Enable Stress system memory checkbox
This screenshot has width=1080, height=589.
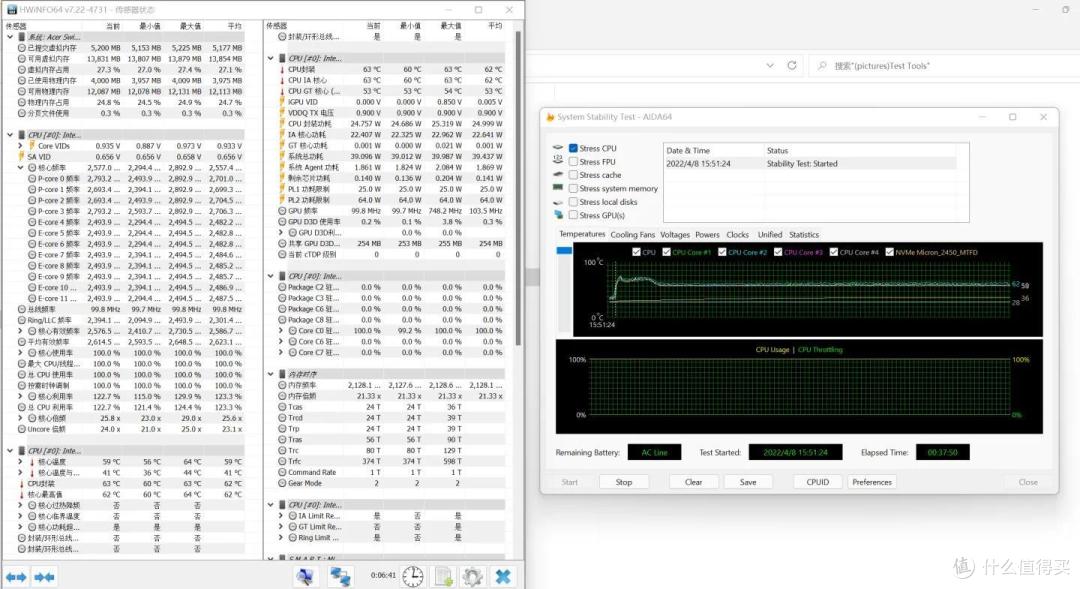point(573,188)
